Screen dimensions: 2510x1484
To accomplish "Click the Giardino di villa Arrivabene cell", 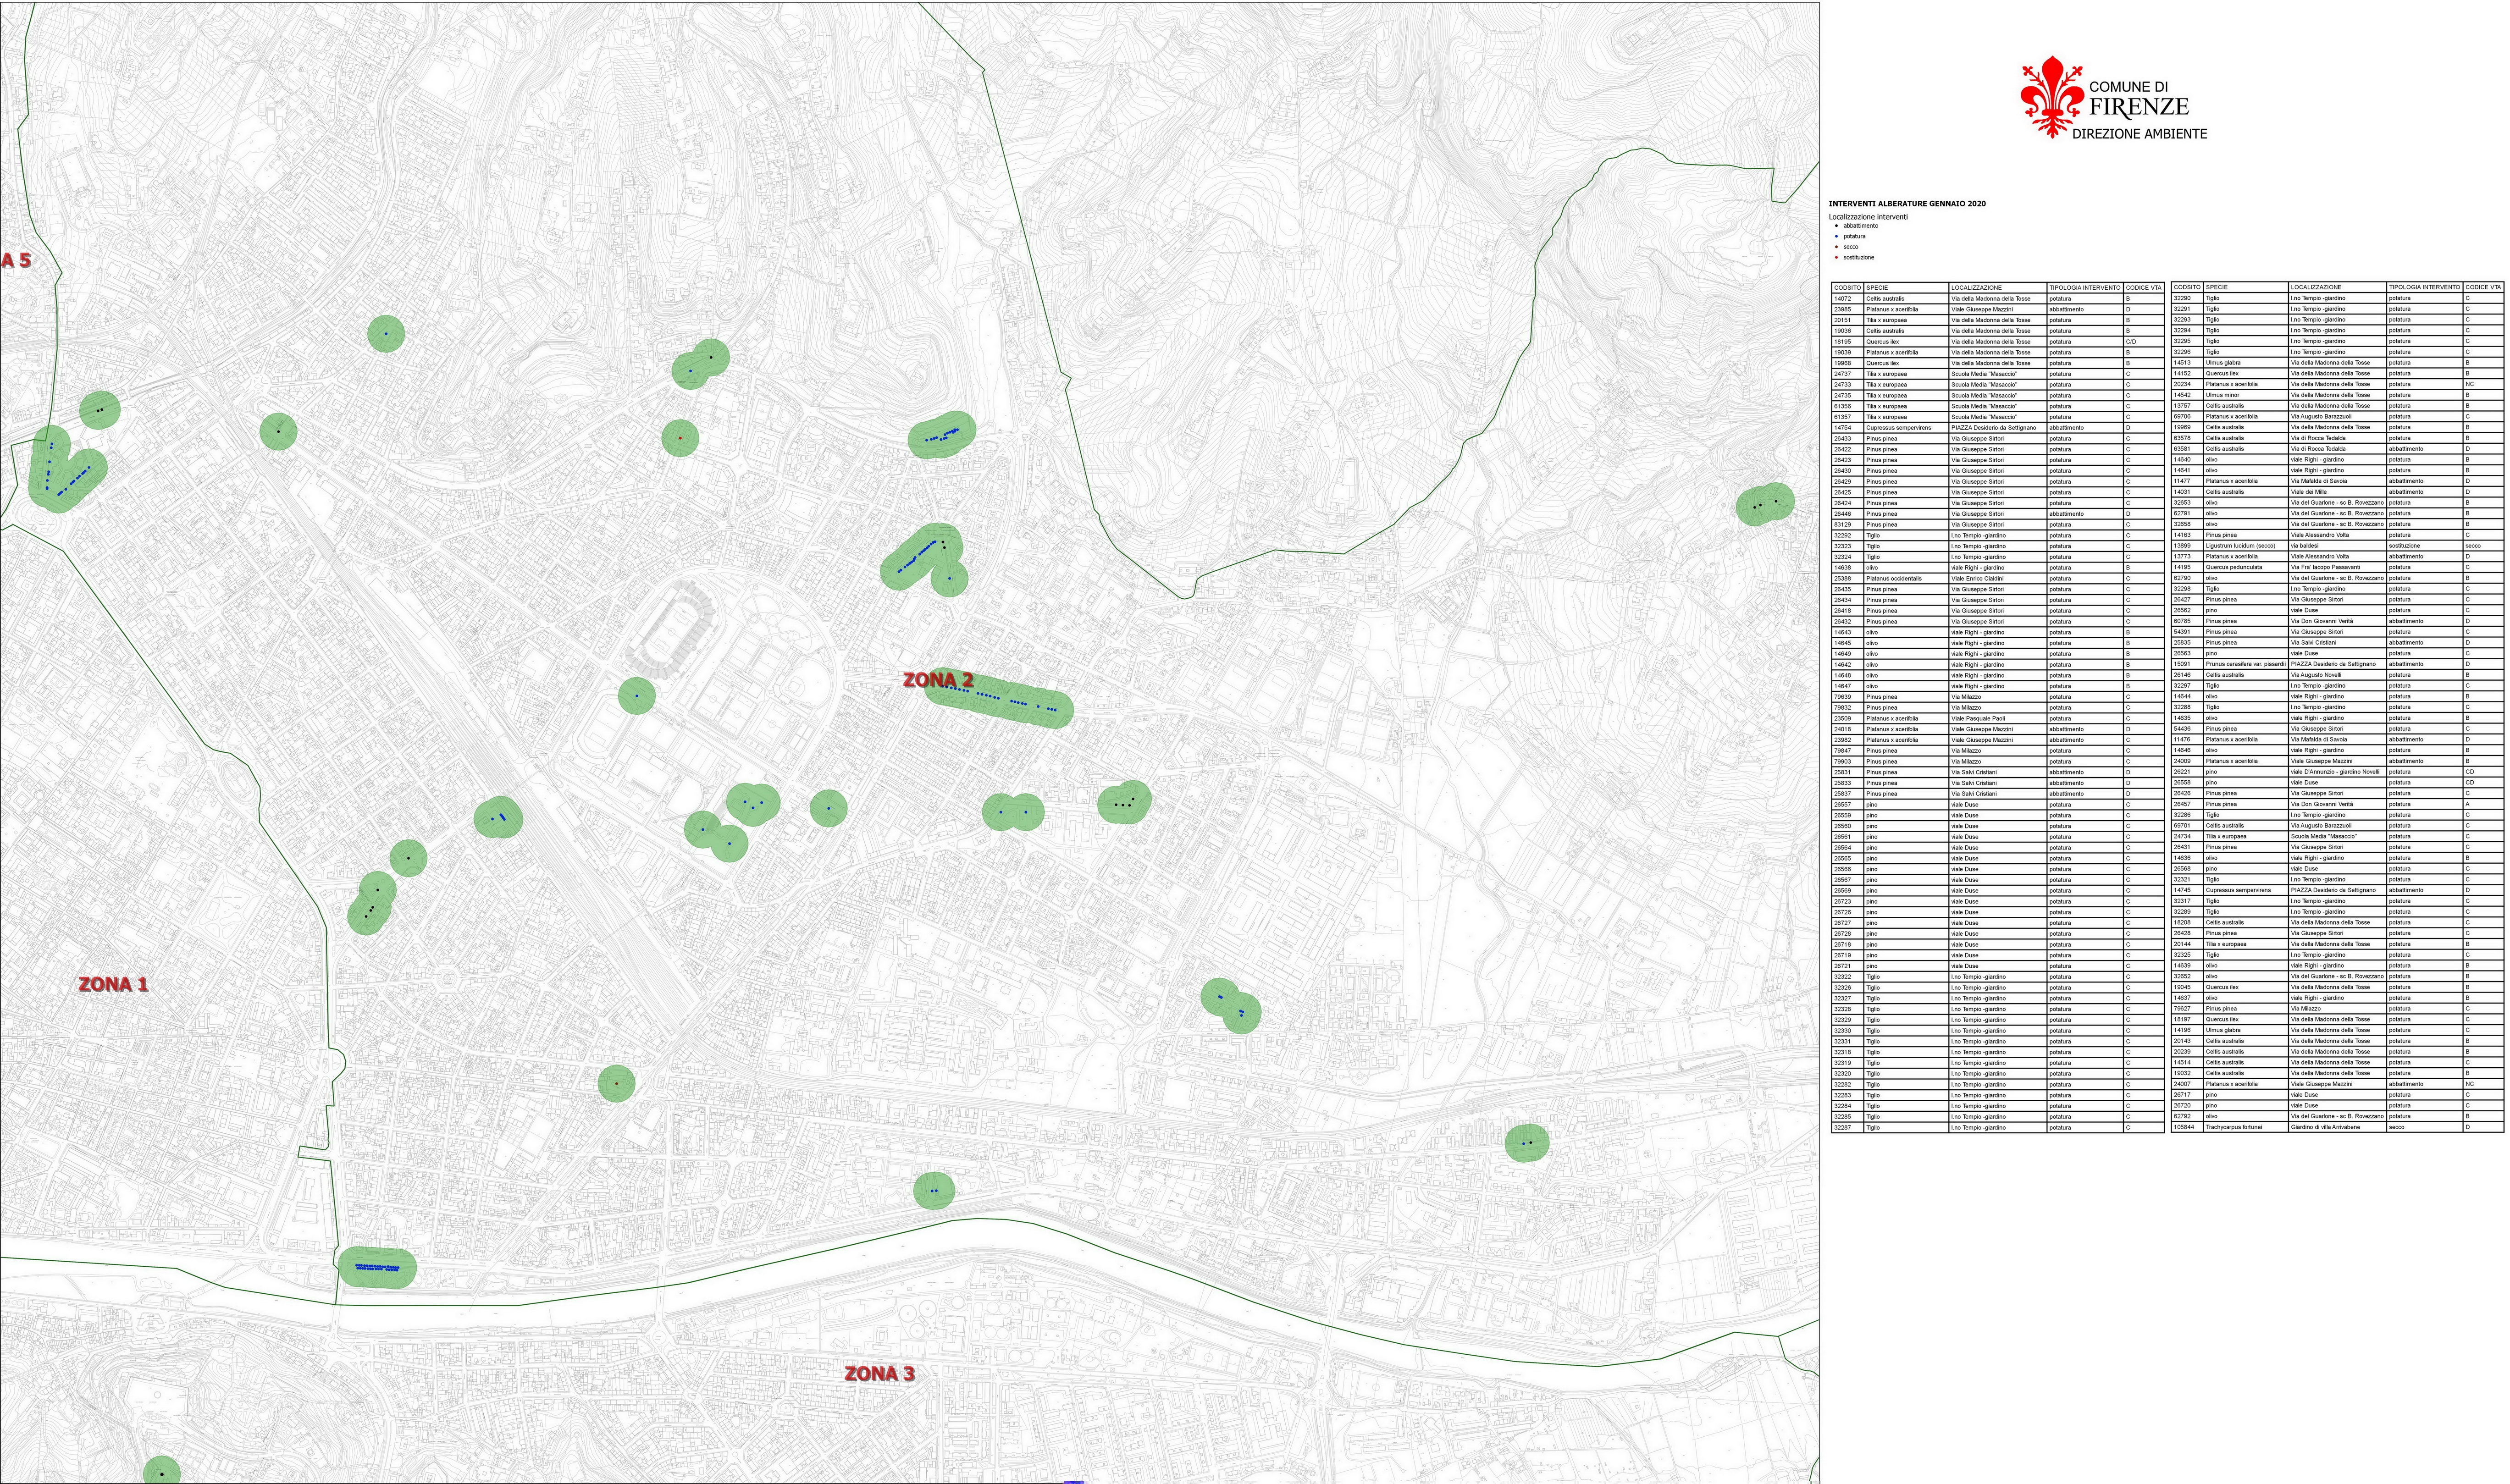I will (2337, 1128).
